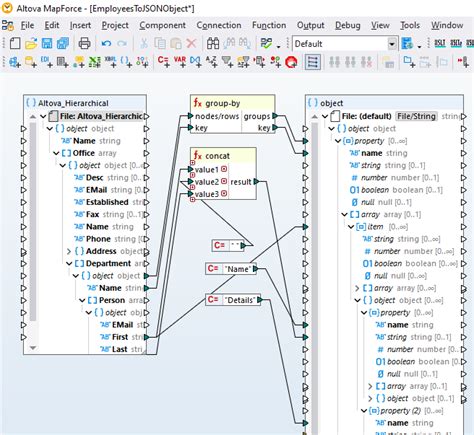
Task: Undo the last action
Action: (106, 44)
